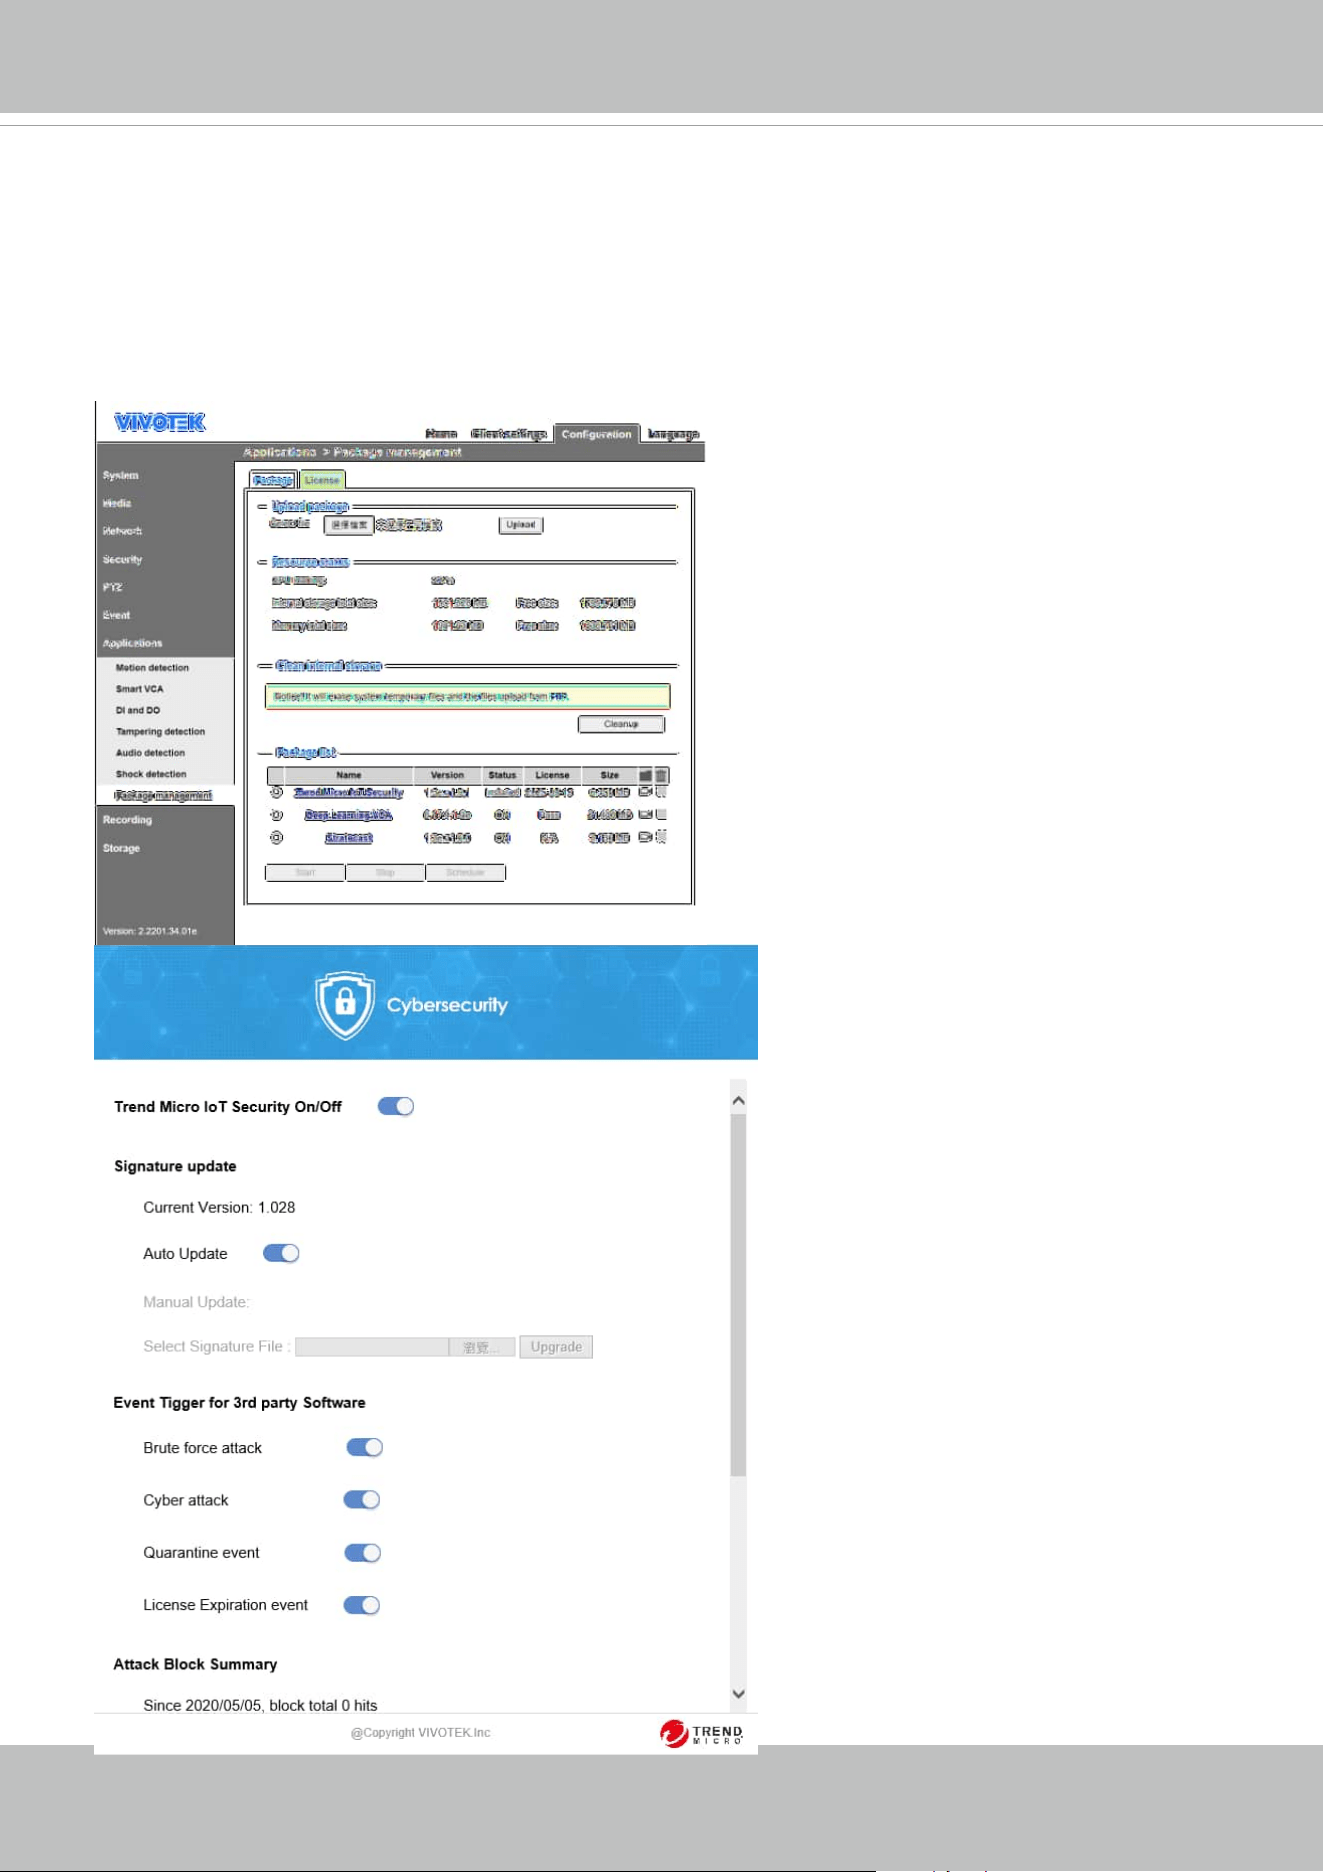1324x1872 pixels.
Task: Click the trash icon in package list header
Action: [661, 775]
